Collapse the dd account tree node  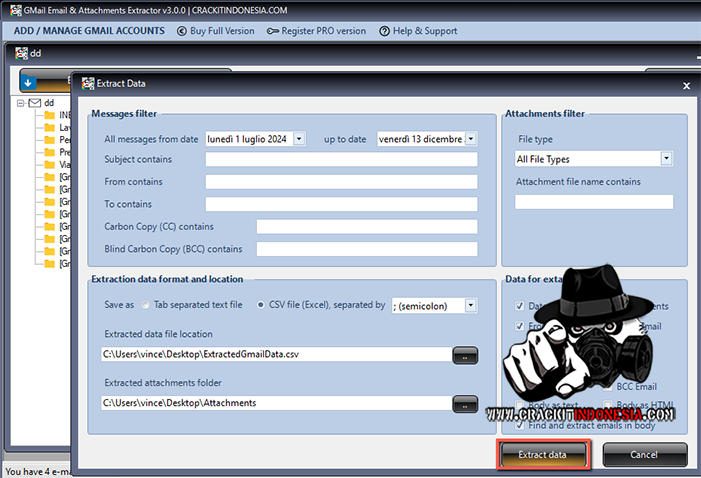(x=20, y=103)
